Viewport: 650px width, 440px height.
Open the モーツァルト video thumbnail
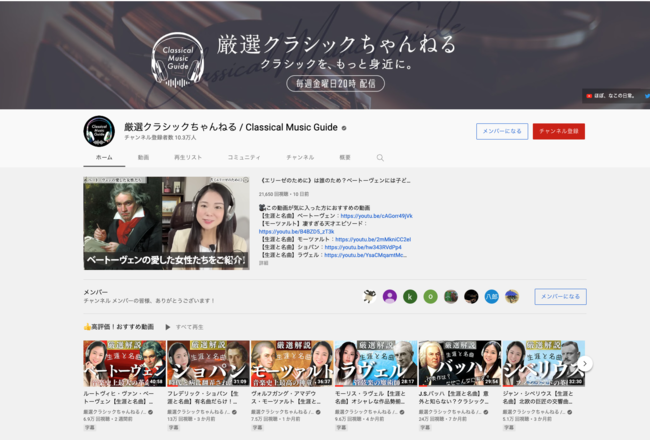292,364
